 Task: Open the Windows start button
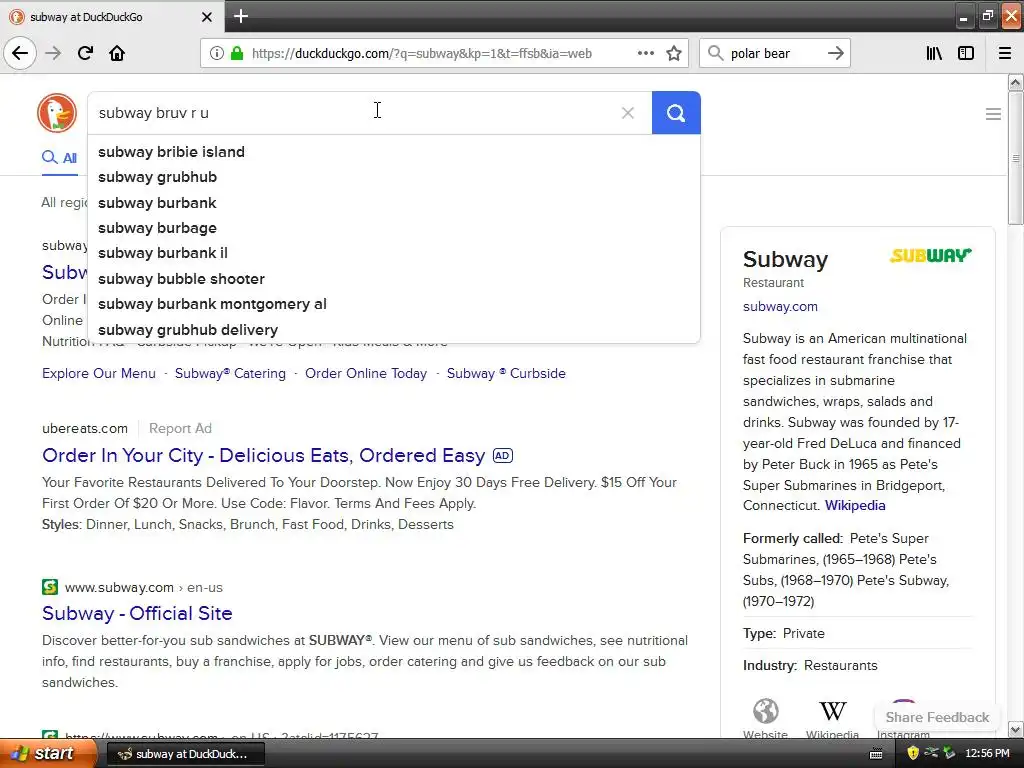tap(47, 754)
